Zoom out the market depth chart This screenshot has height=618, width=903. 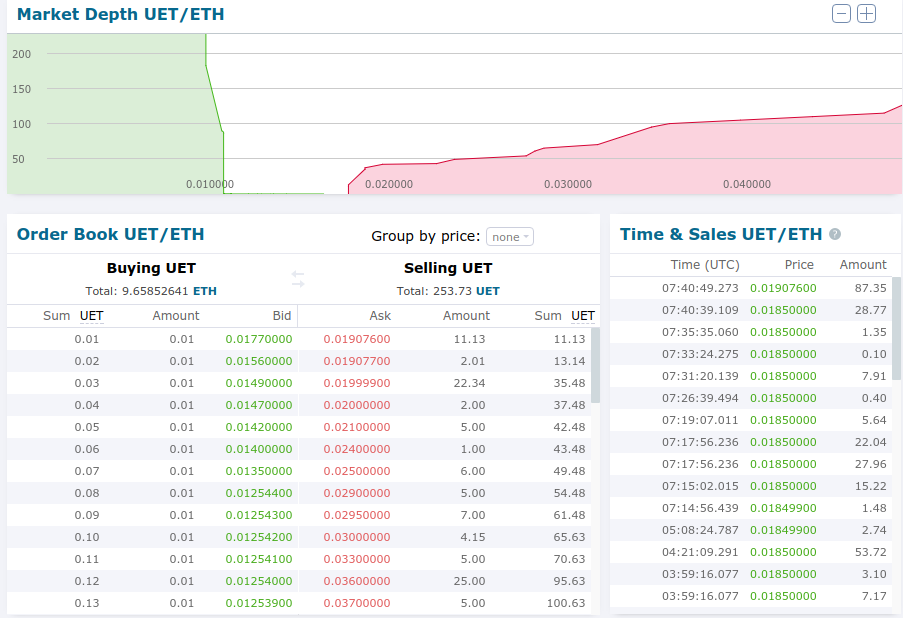(842, 14)
